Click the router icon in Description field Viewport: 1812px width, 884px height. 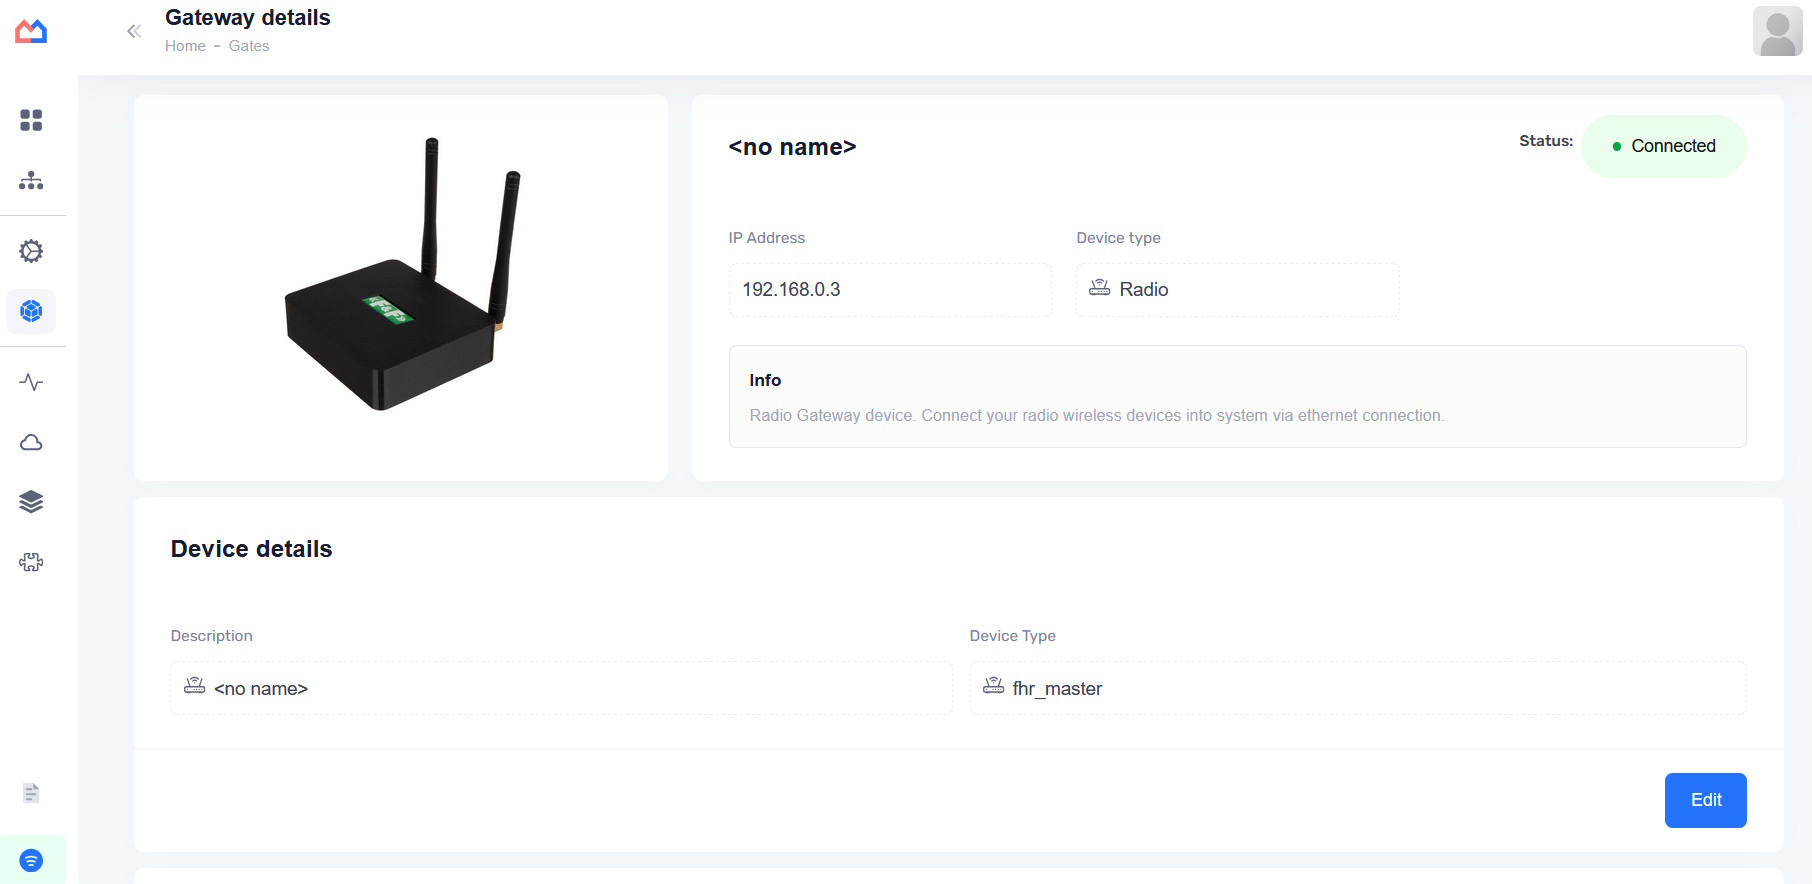coord(194,686)
